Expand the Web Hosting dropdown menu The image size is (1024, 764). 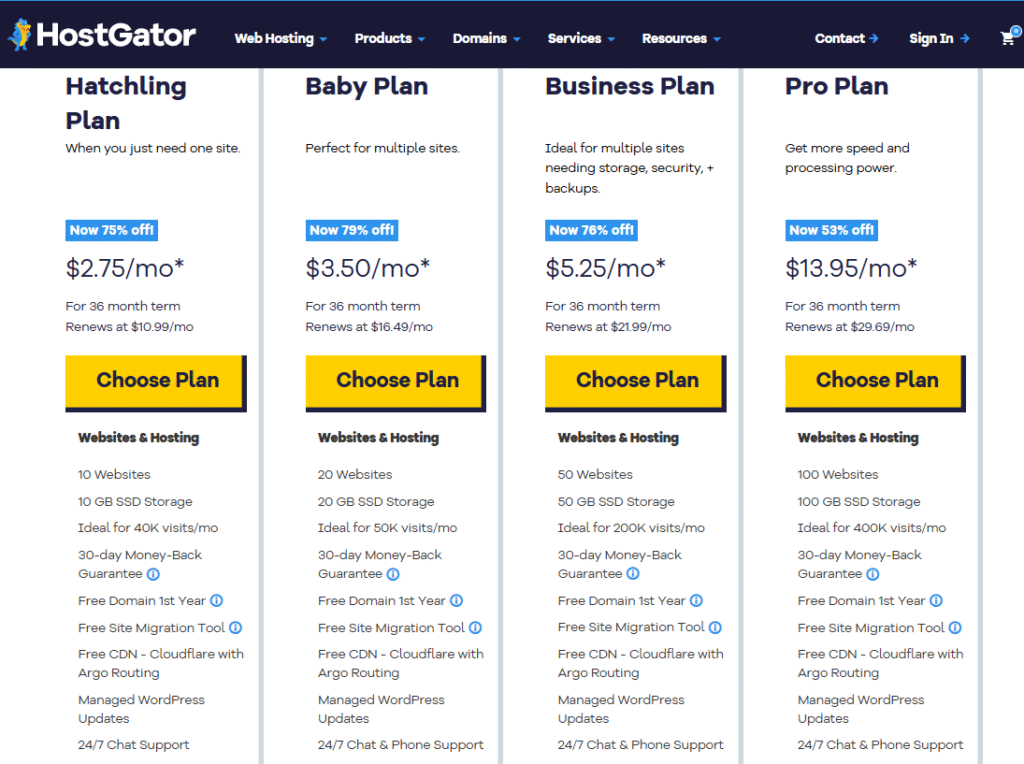(x=280, y=39)
